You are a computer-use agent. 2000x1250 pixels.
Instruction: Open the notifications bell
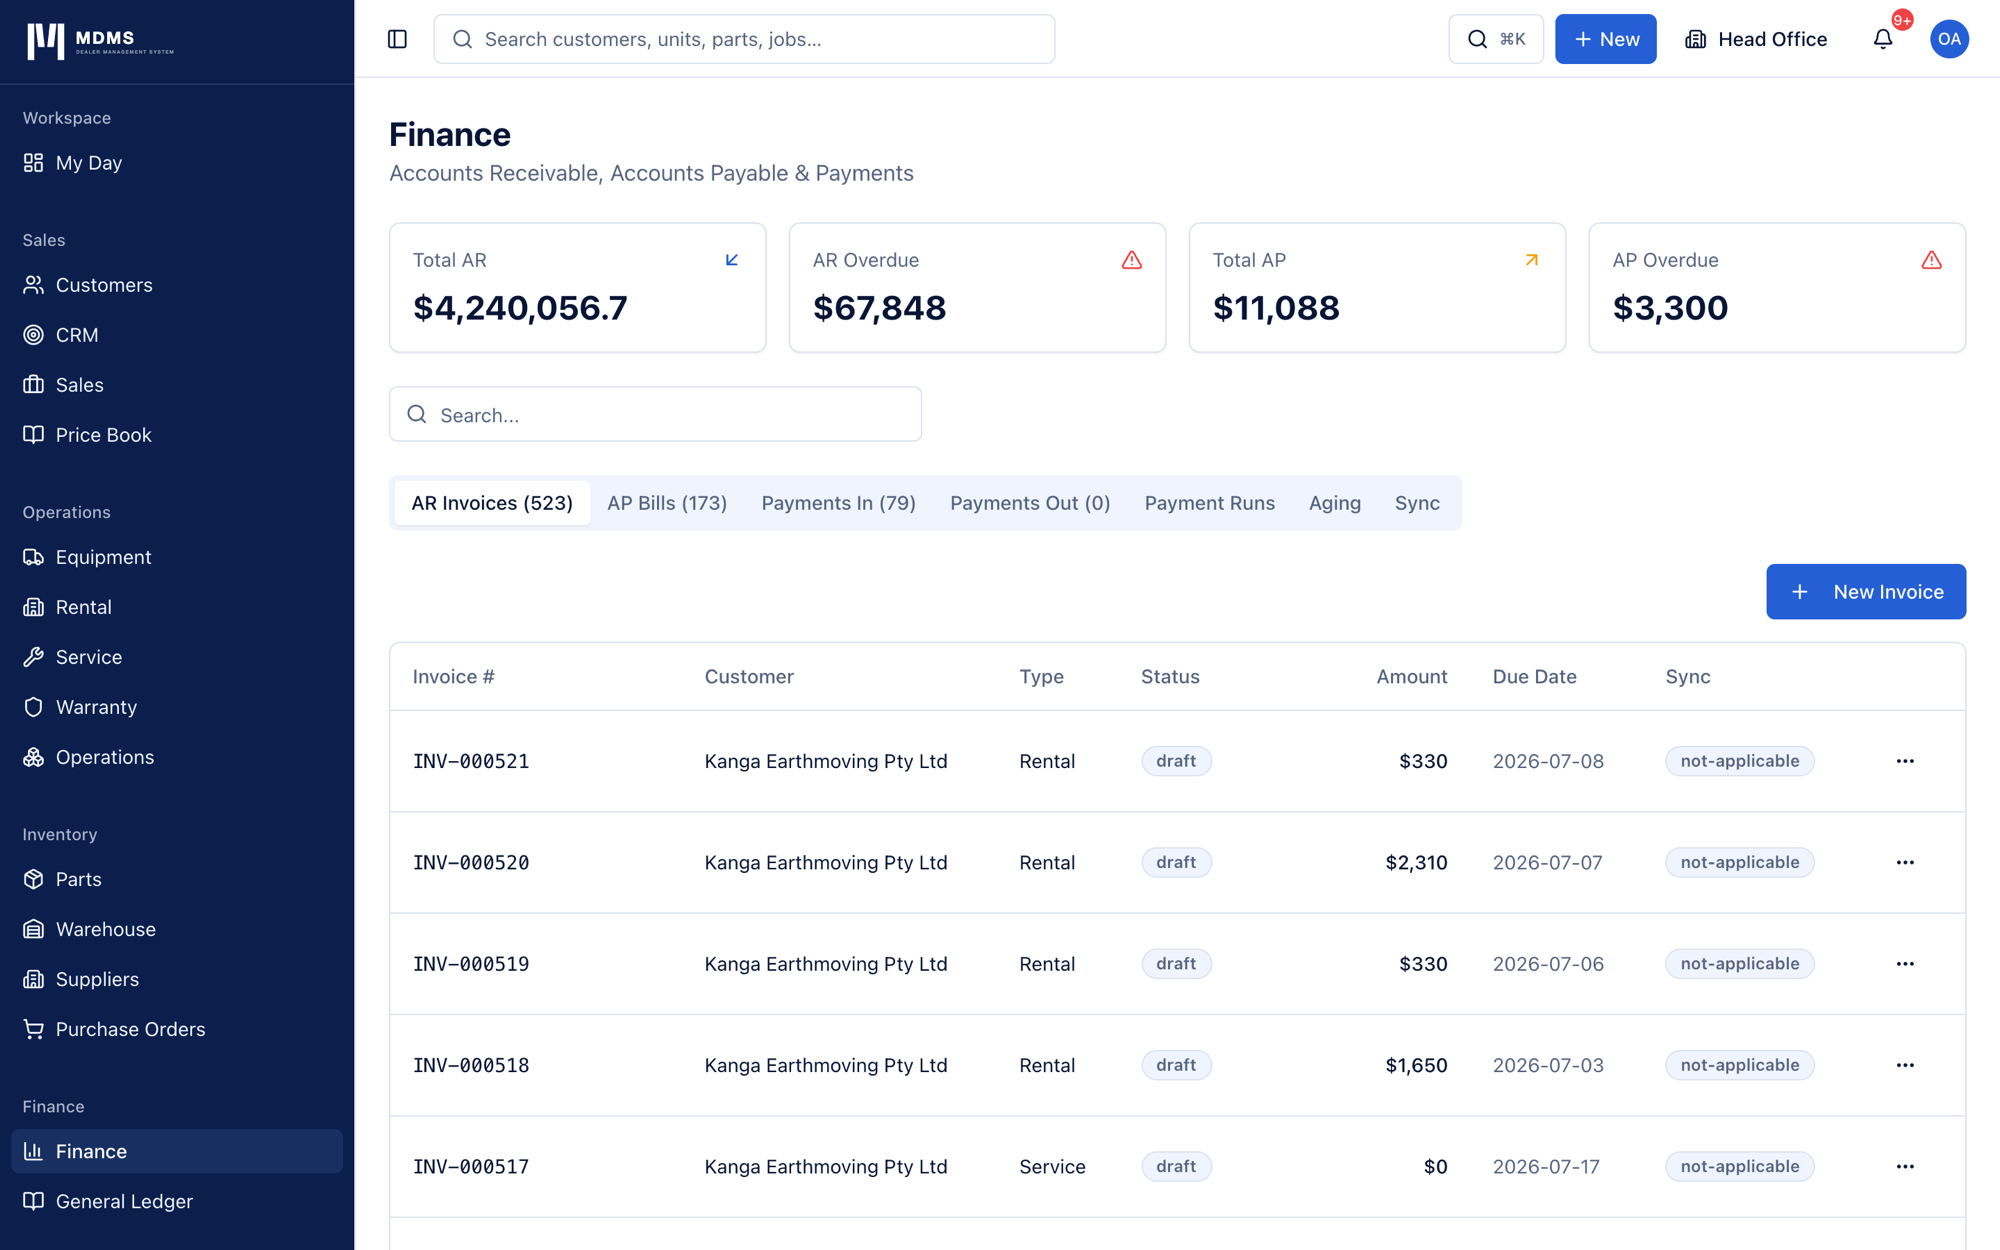click(x=1883, y=39)
